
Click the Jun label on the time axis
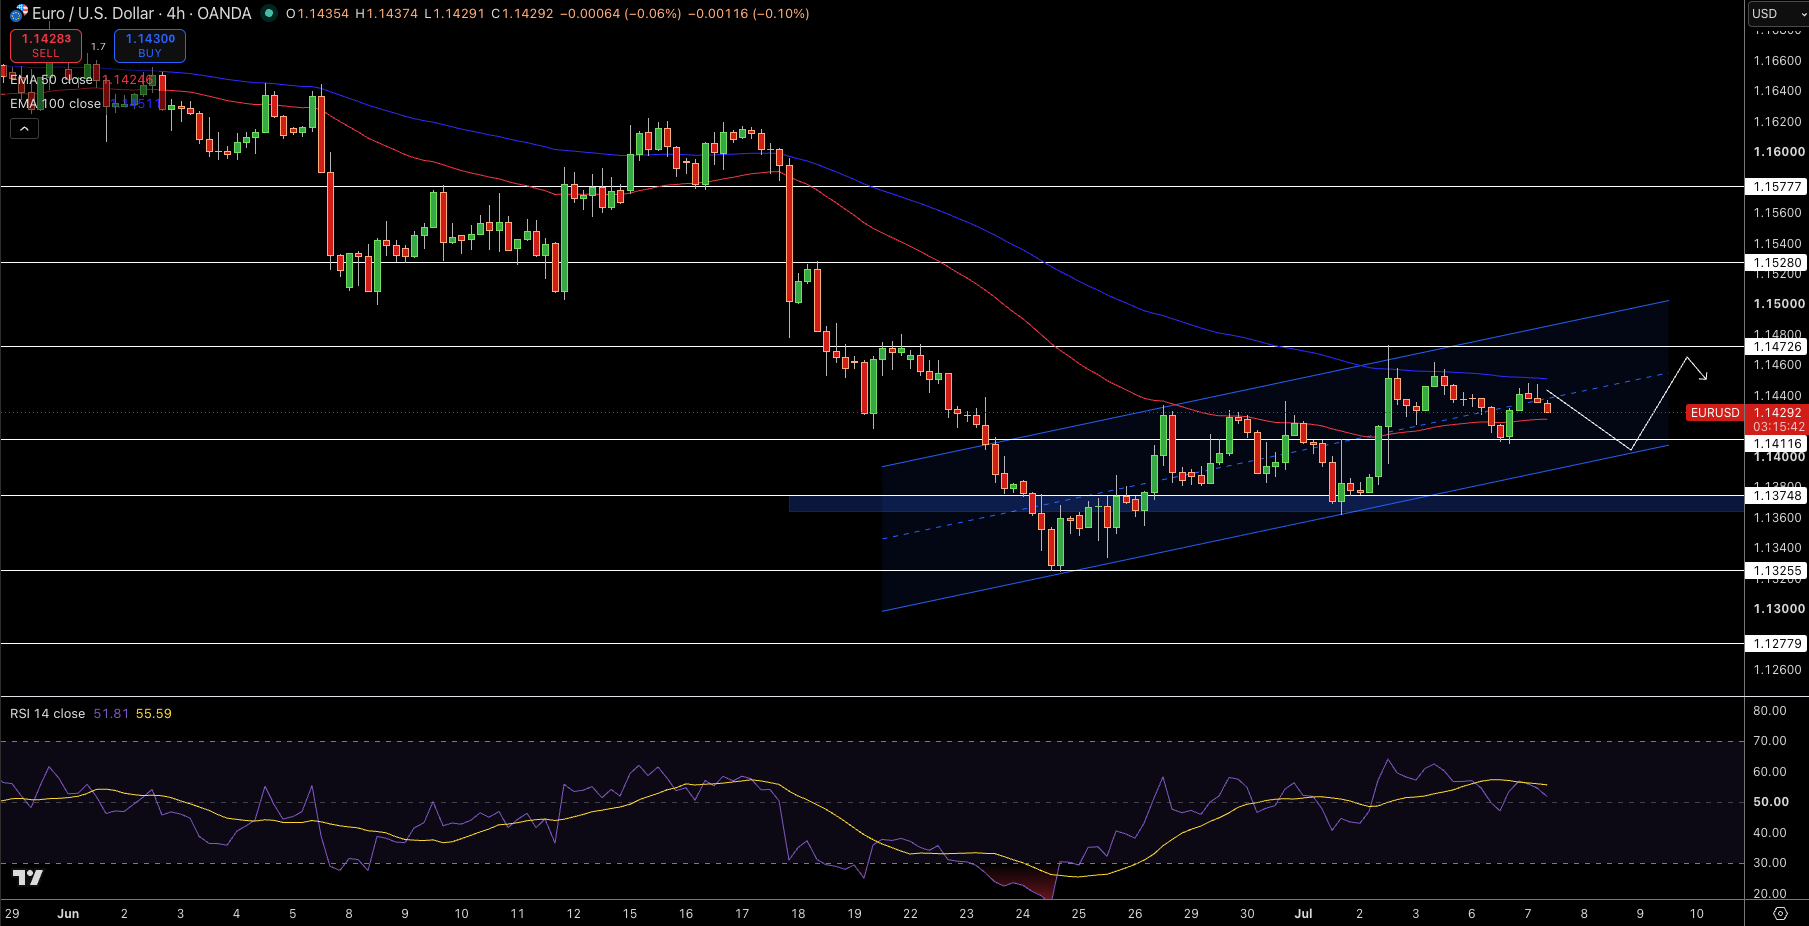click(x=68, y=914)
